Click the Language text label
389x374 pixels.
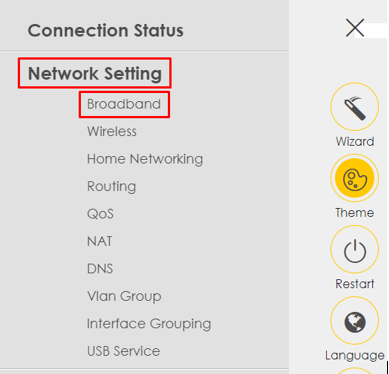tap(355, 356)
